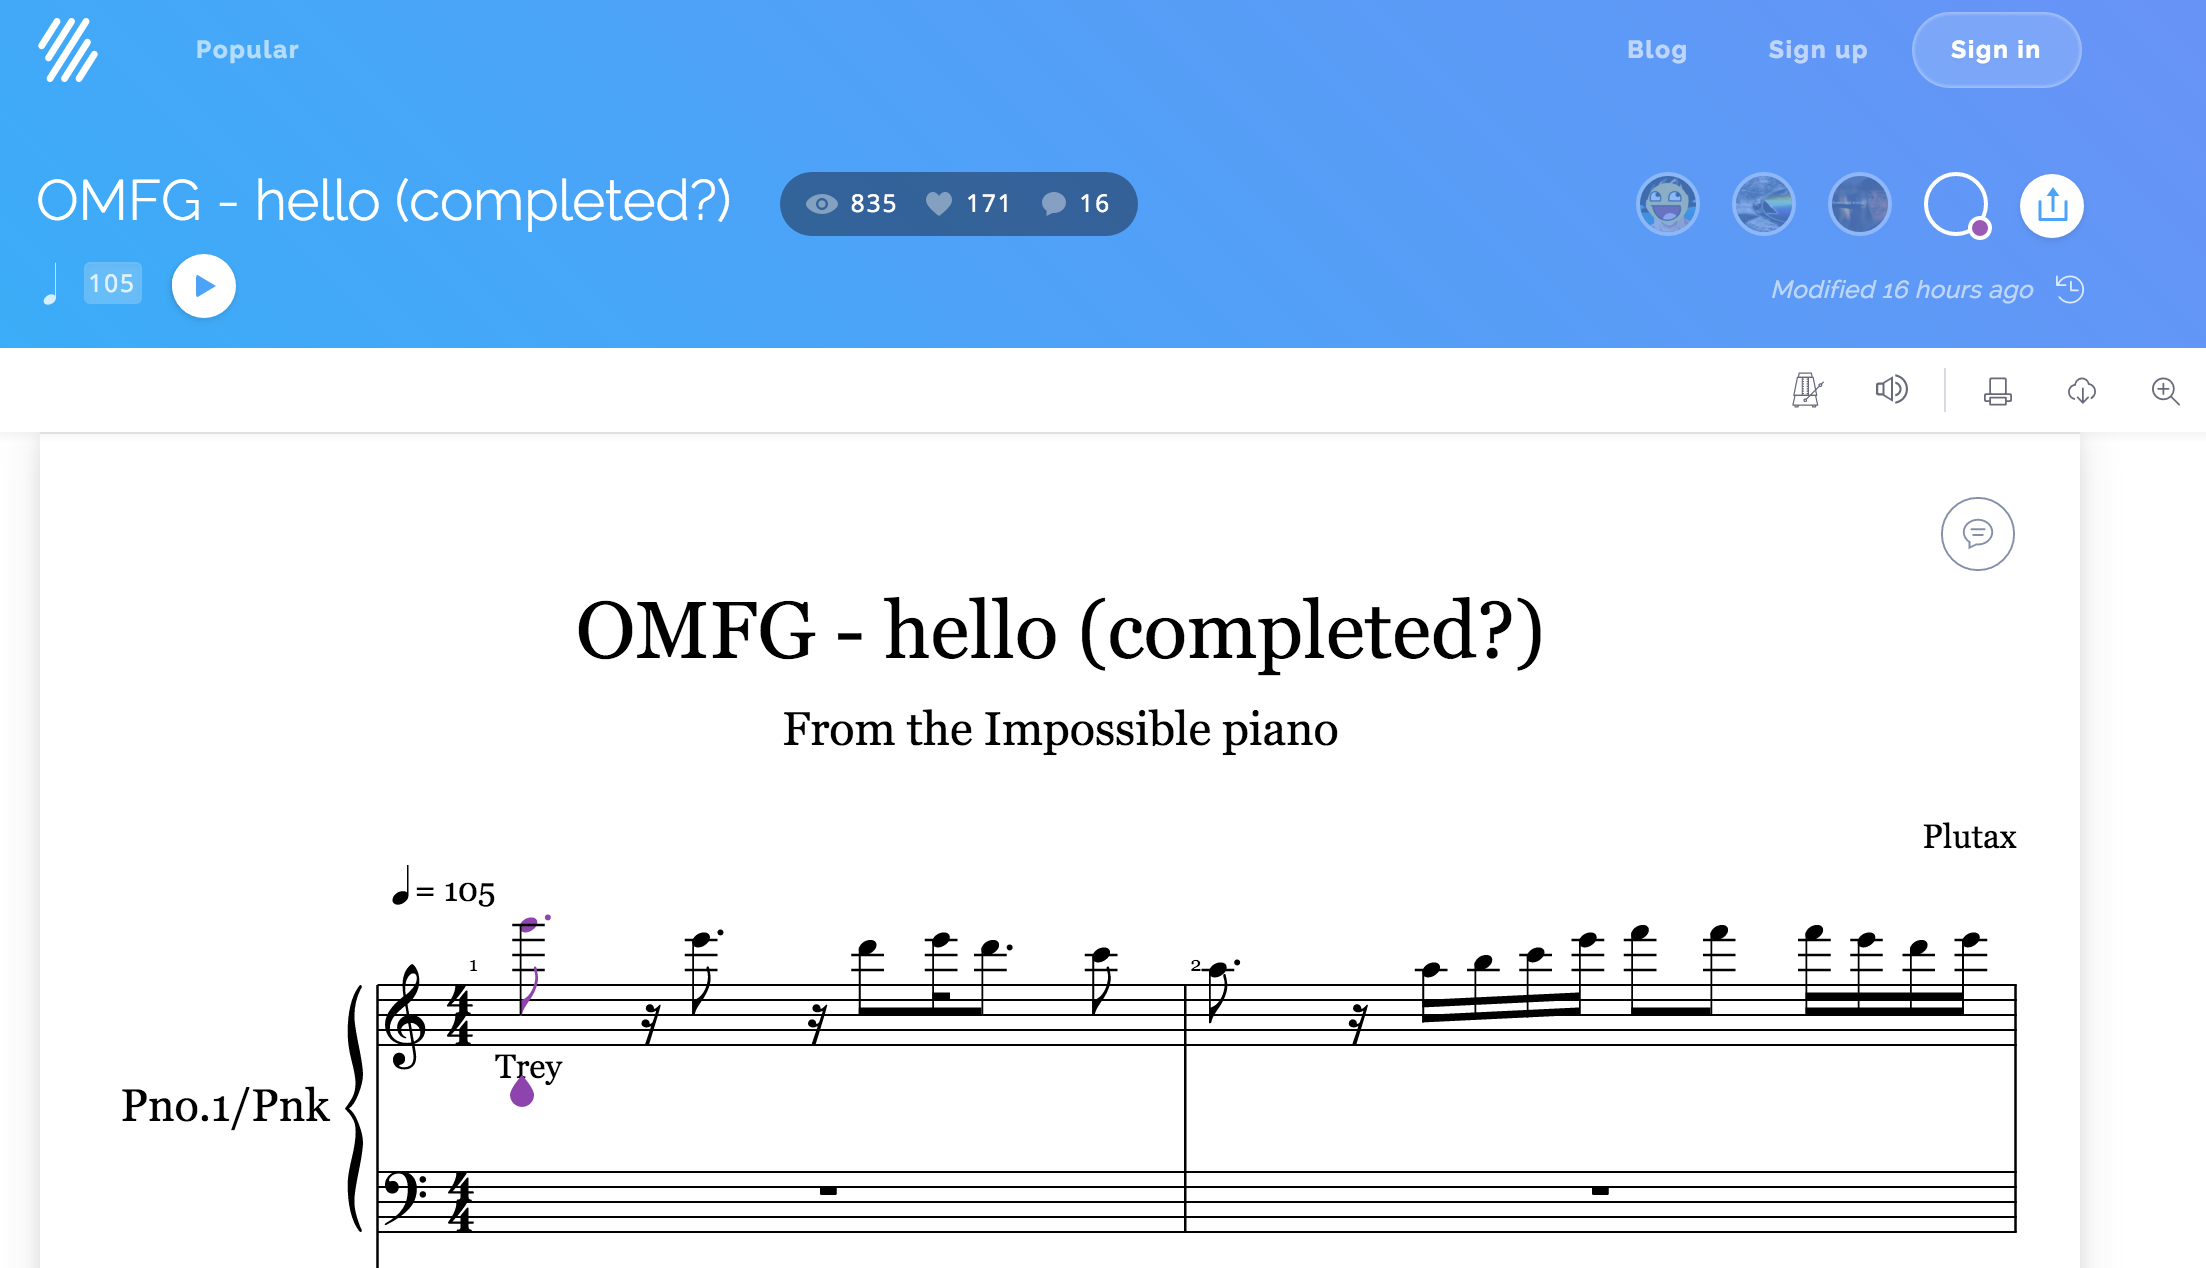
Task: Click the bass clef whole rest in measure 1
Action: (828, 1191)
